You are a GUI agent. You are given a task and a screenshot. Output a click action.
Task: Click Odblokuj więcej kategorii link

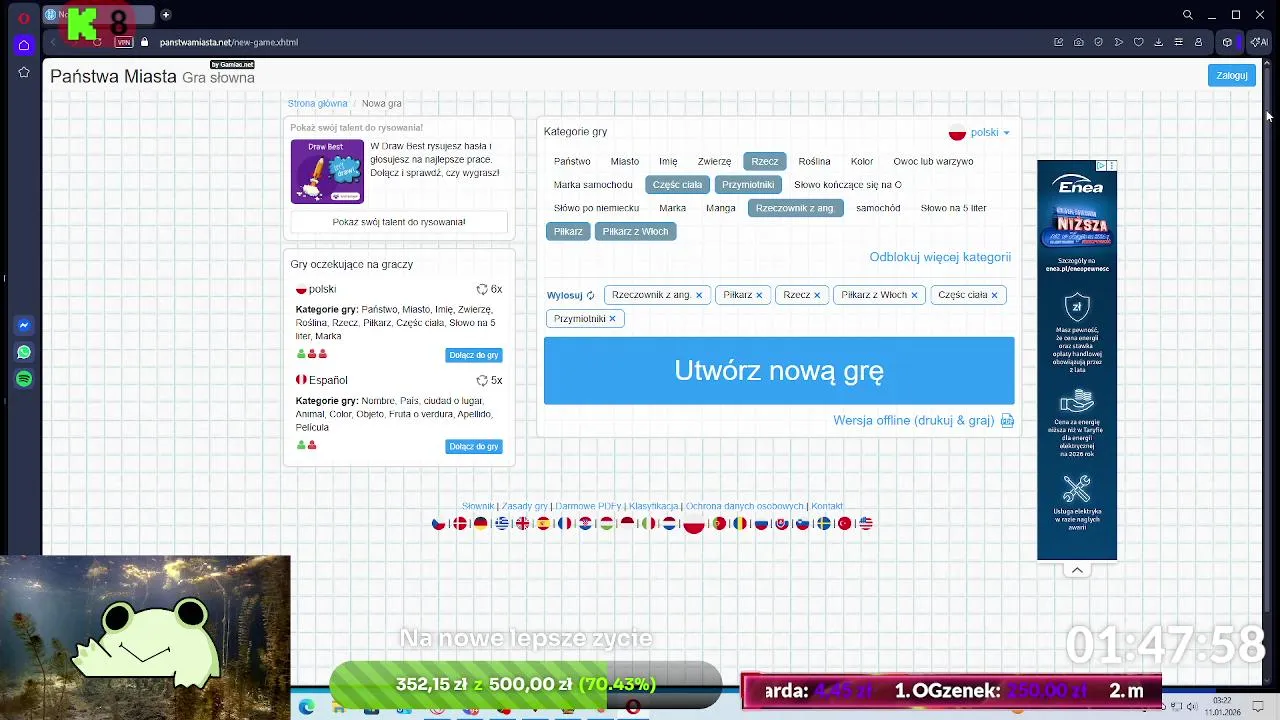(x=940, y=257)
